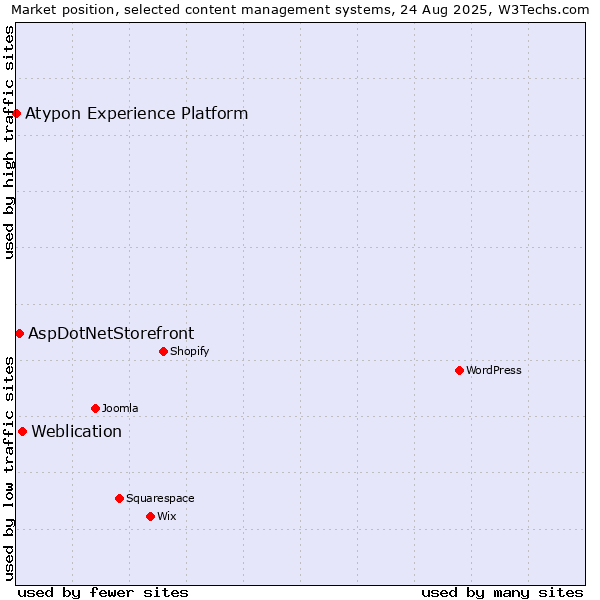Click the 'WordPress' label text

(x=494, y=370)
